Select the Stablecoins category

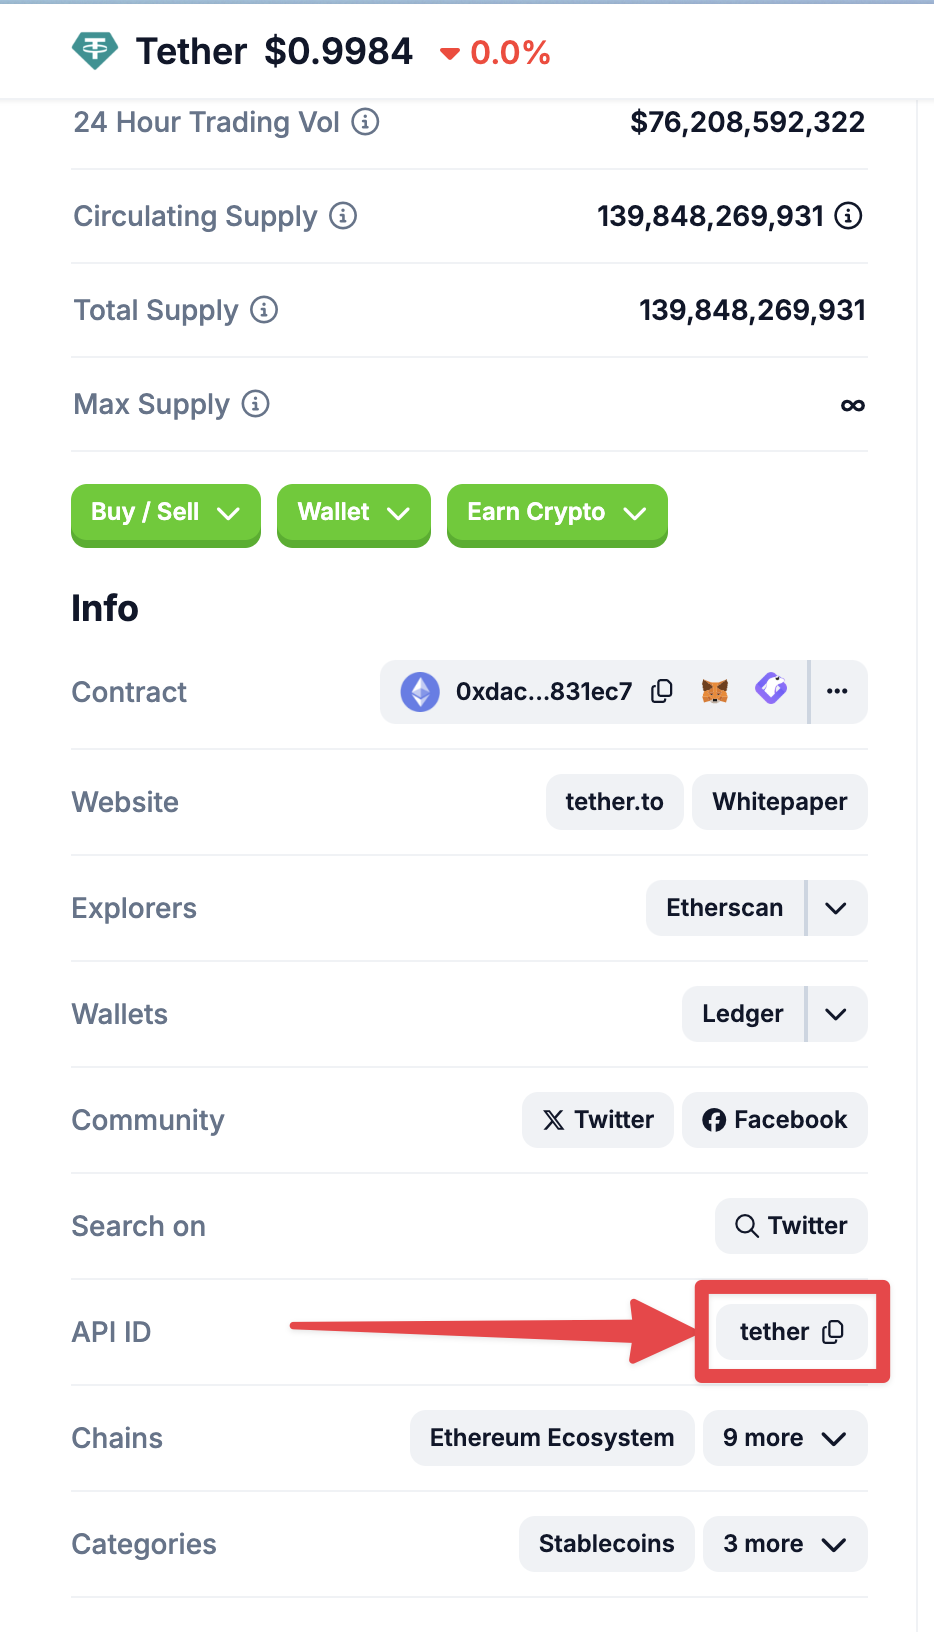click(x=606, y=1543)
